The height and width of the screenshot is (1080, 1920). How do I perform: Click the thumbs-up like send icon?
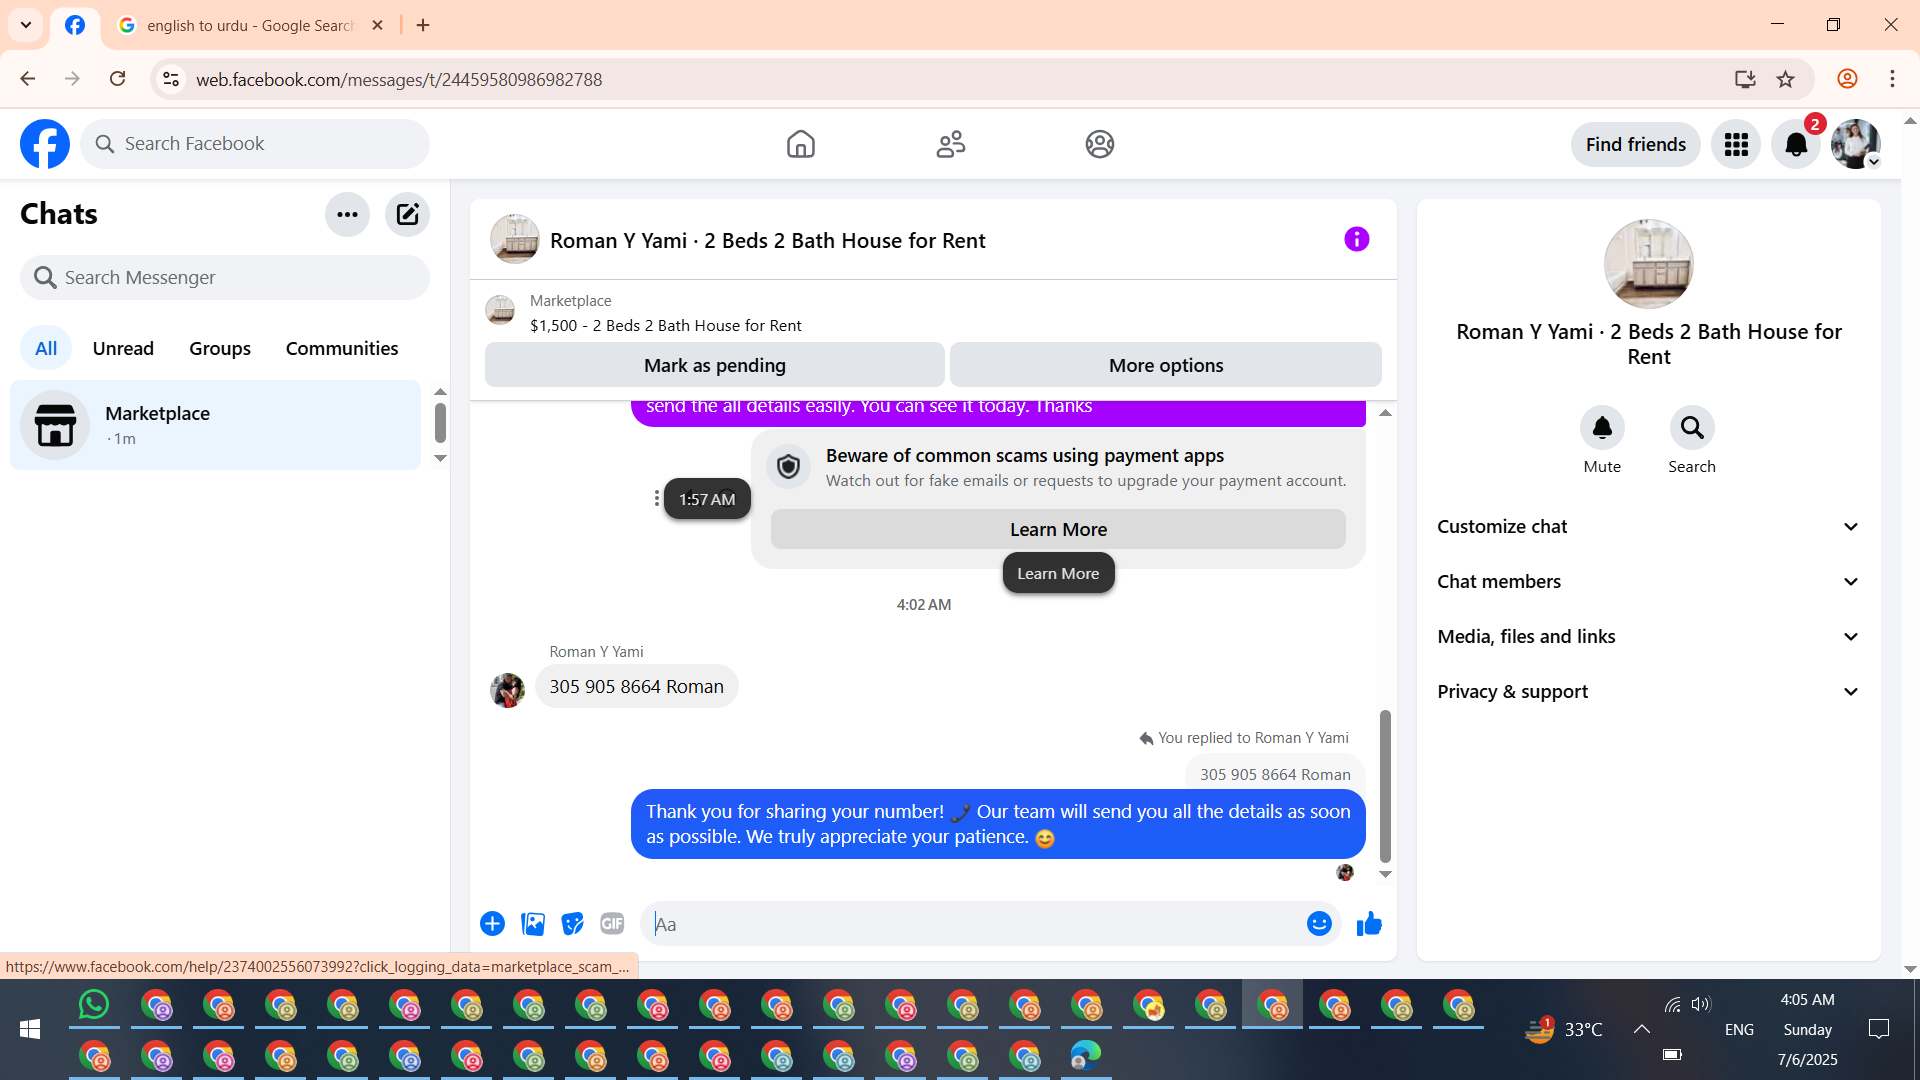[1369, 924]
